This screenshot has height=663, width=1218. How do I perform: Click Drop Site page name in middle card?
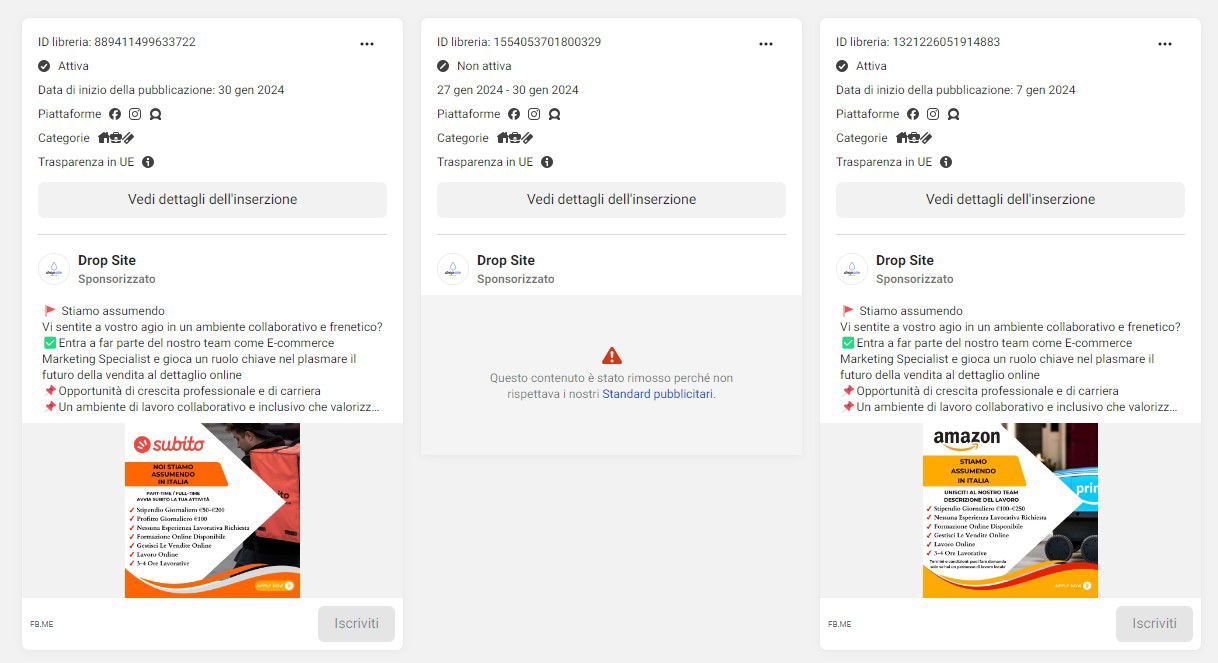tap(506, 261)
